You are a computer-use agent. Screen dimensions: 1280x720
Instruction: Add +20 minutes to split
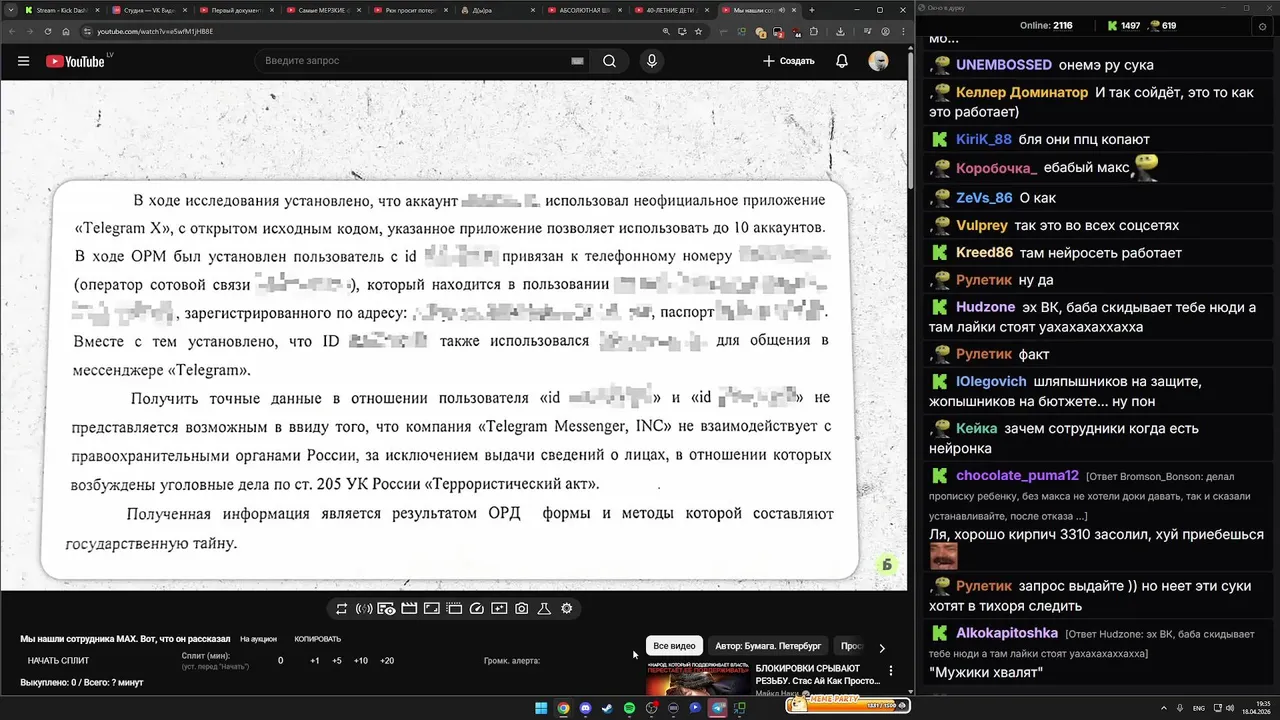[x=387, y=661]
